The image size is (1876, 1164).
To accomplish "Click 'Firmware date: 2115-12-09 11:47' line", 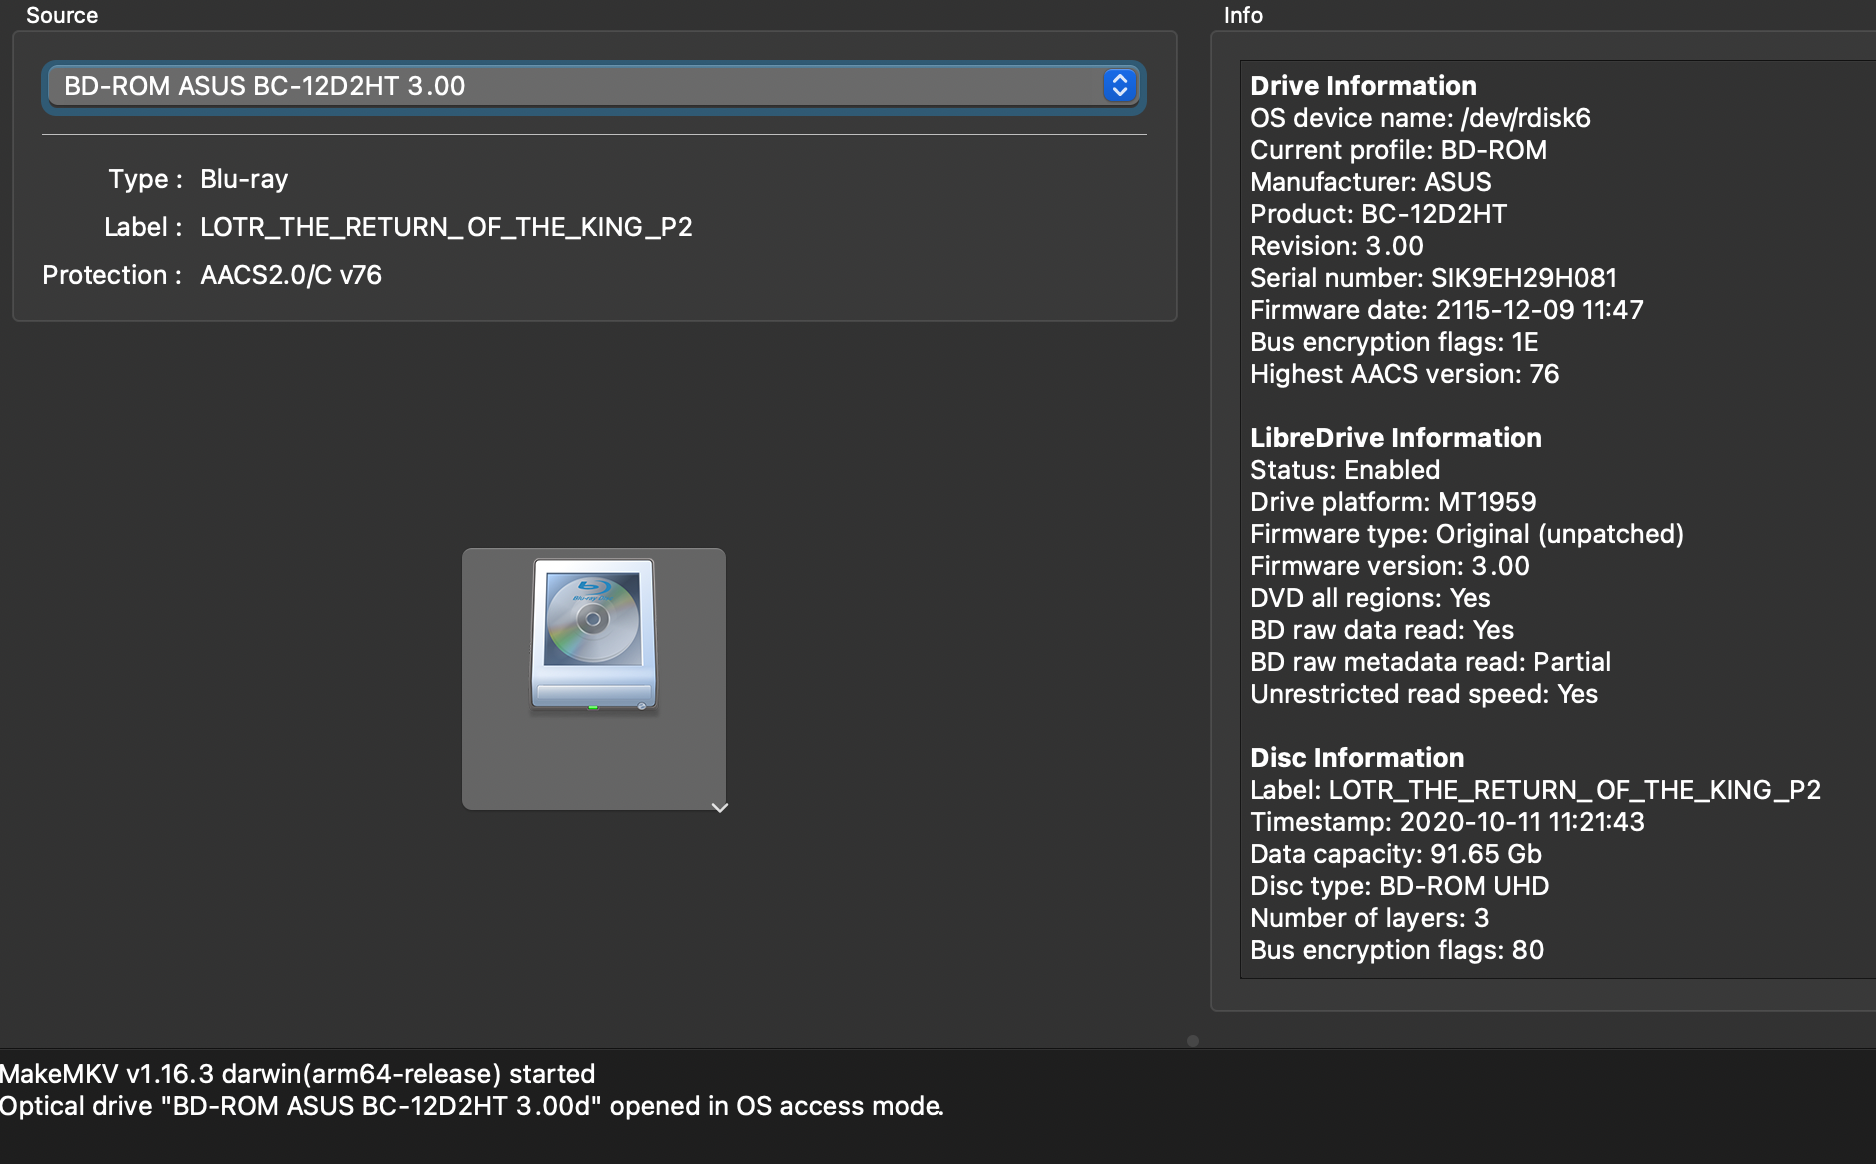I will click(x=1446, y=310).
